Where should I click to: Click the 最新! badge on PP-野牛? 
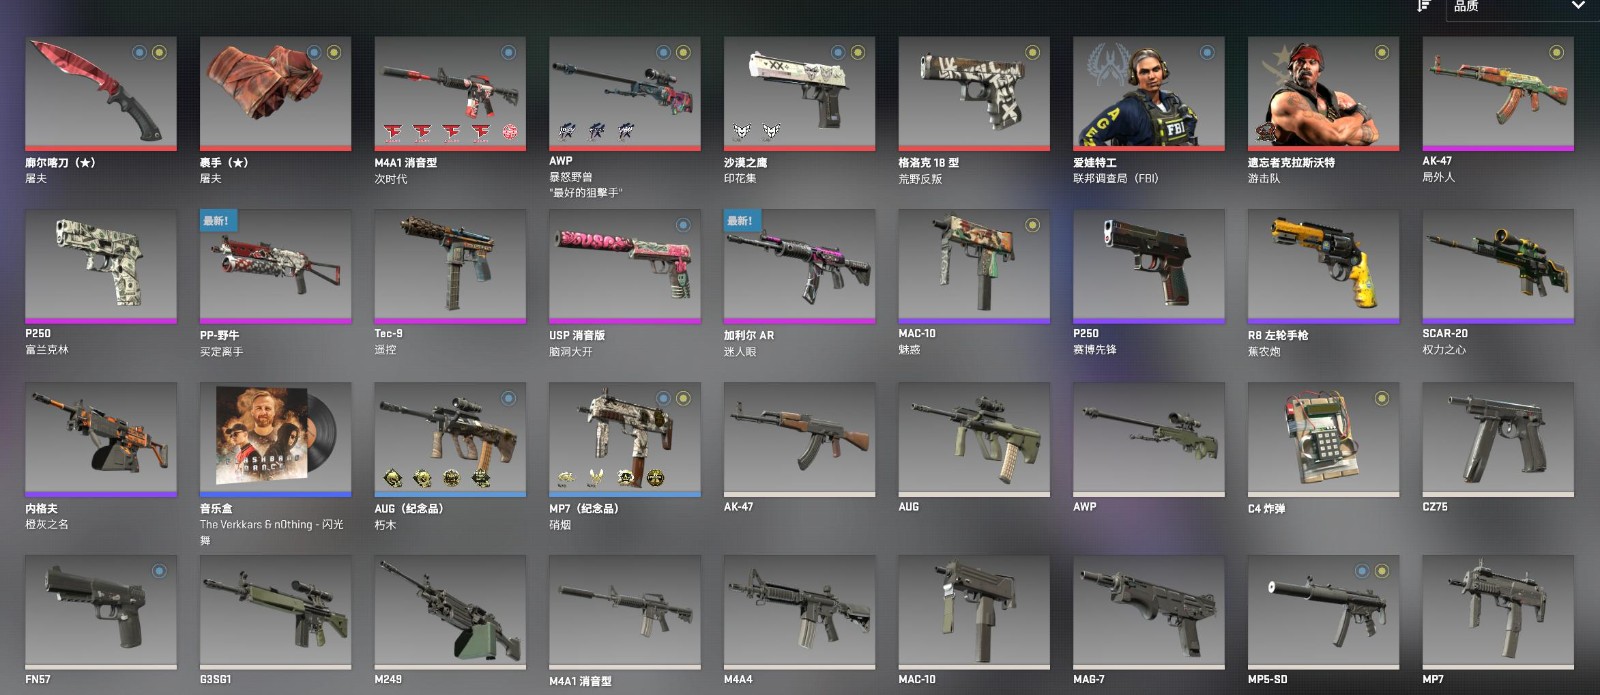point(217,221)
